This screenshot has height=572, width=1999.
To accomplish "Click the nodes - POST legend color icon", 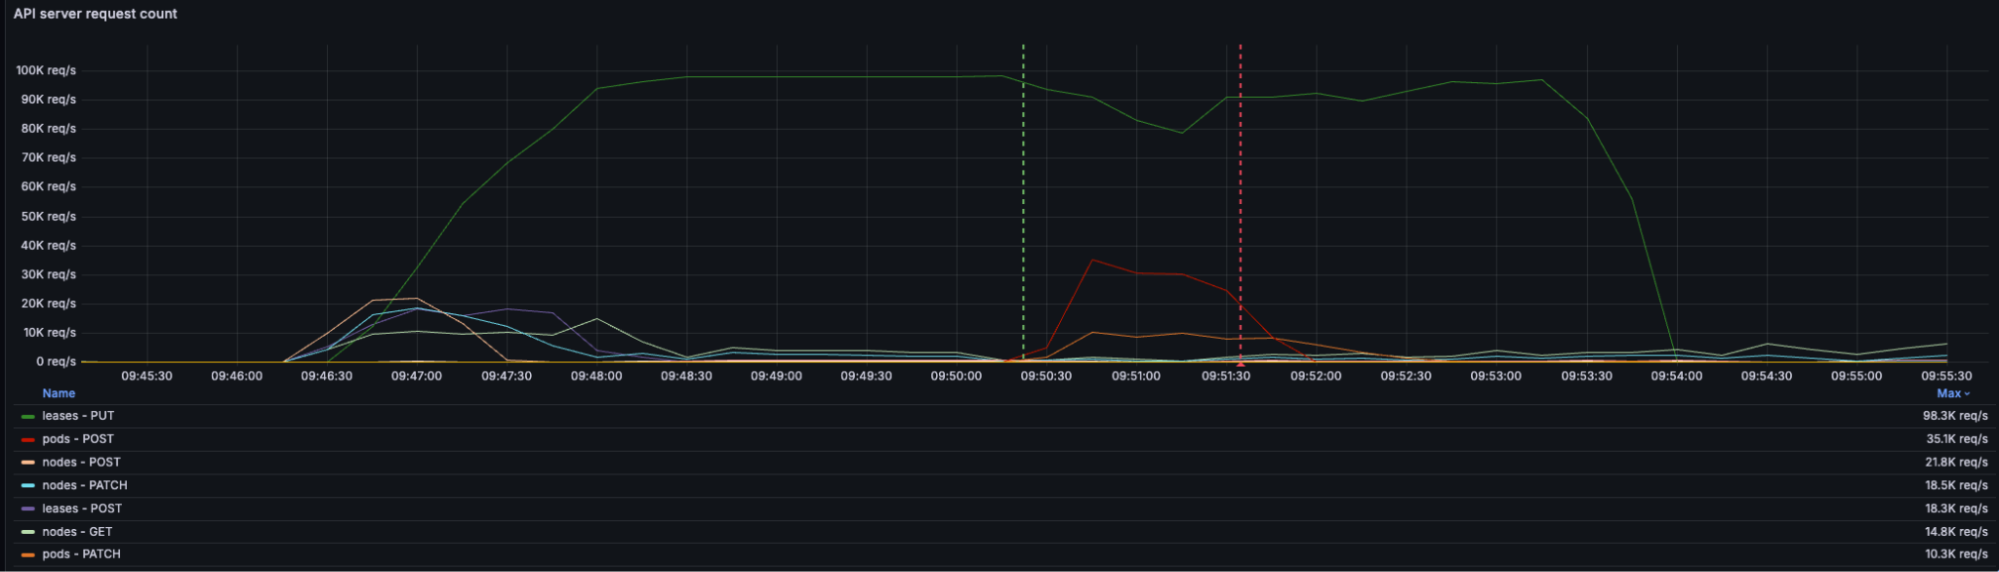I will pos(28,462).
